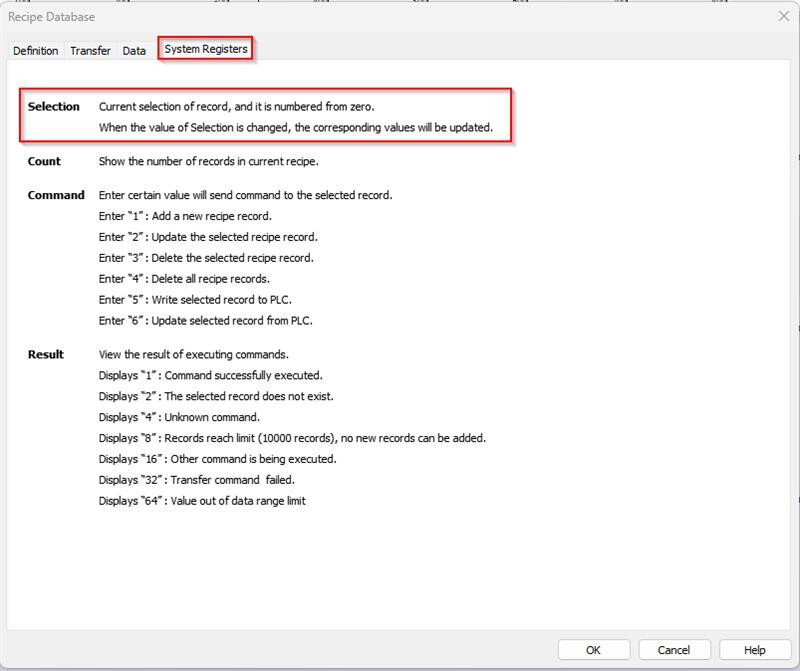800x671 pixels.
Task: Click 'Update the selected recipe record' line
Action: click(x=208, y=237)
